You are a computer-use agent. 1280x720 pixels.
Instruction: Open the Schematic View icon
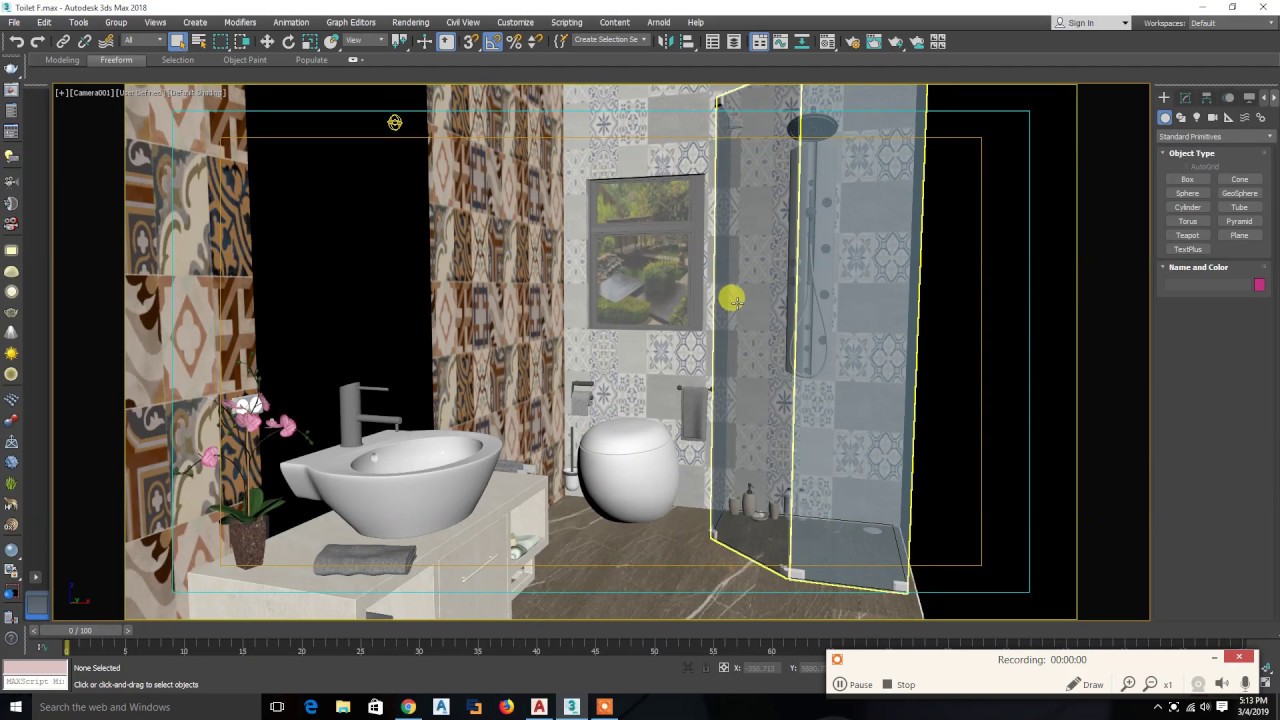click(x=802, y=41)
